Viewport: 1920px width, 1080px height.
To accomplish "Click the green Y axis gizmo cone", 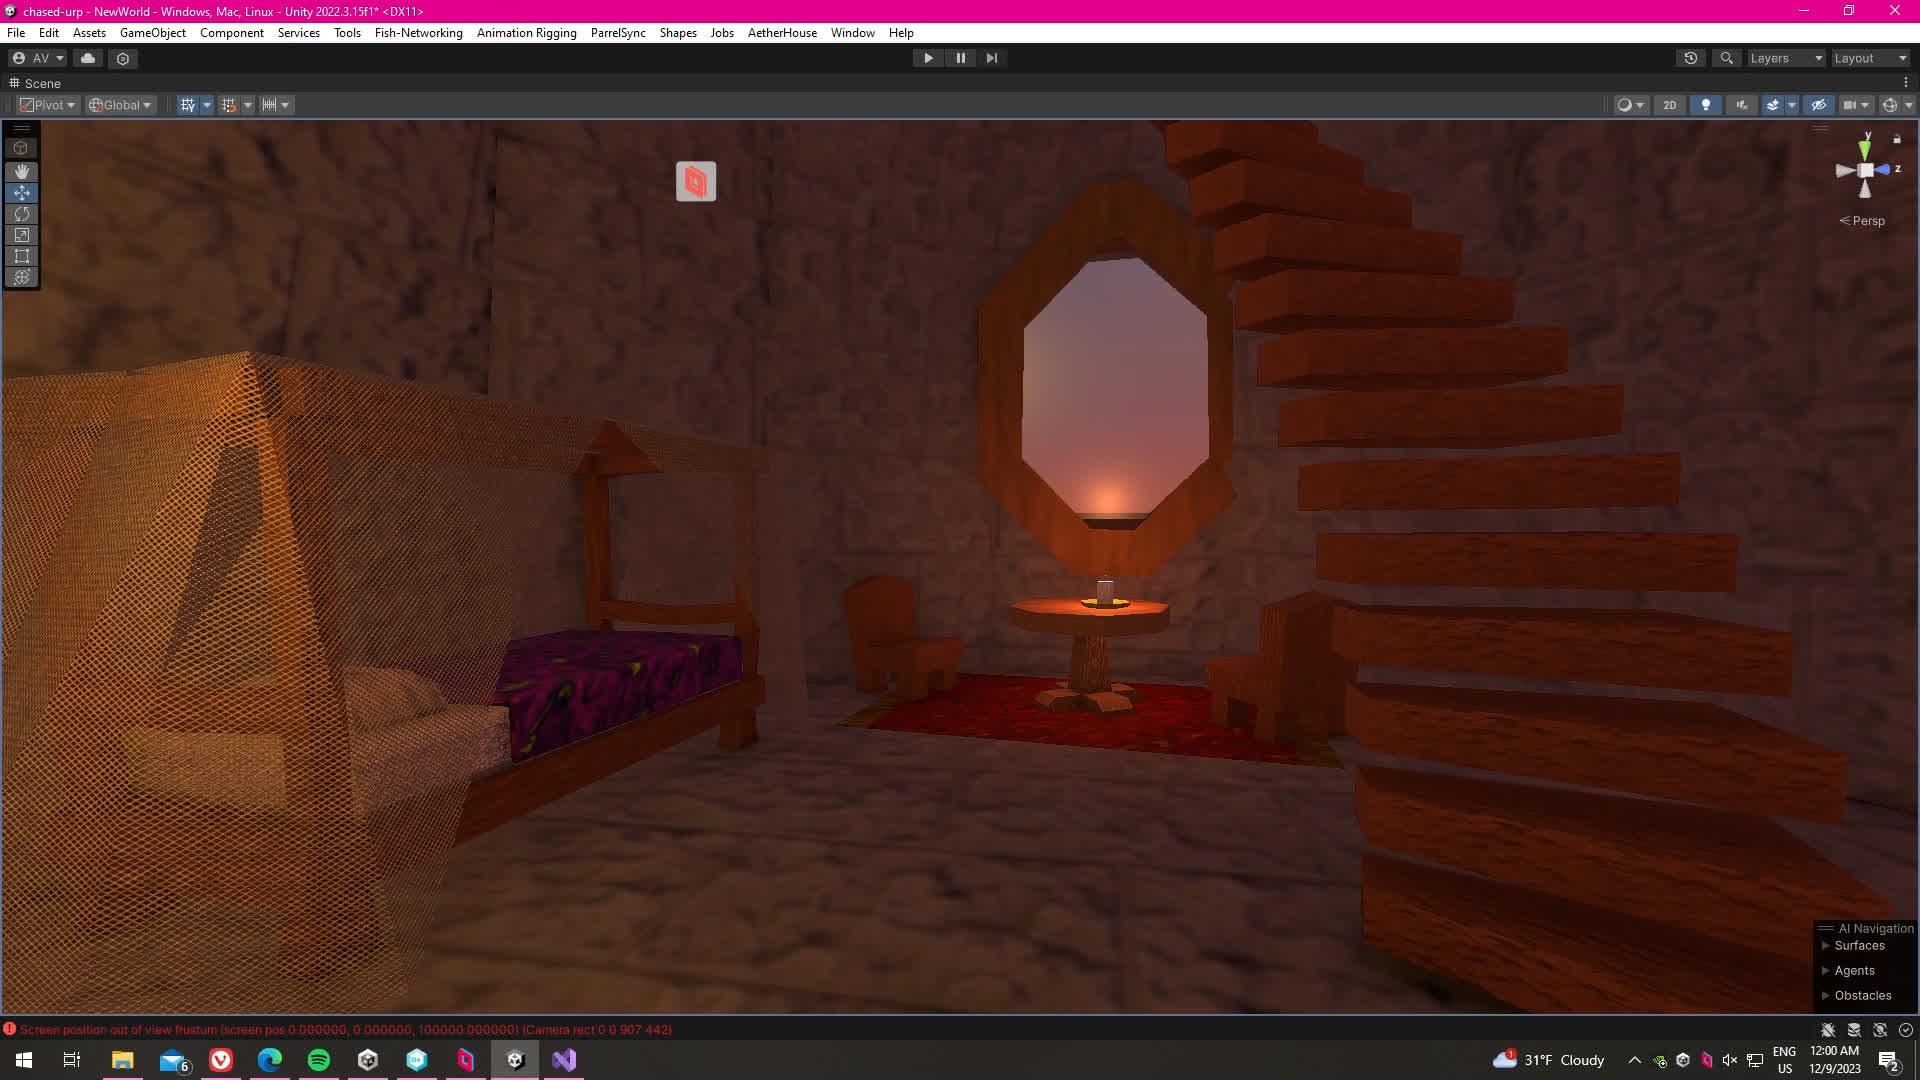I will (1865, 149).
